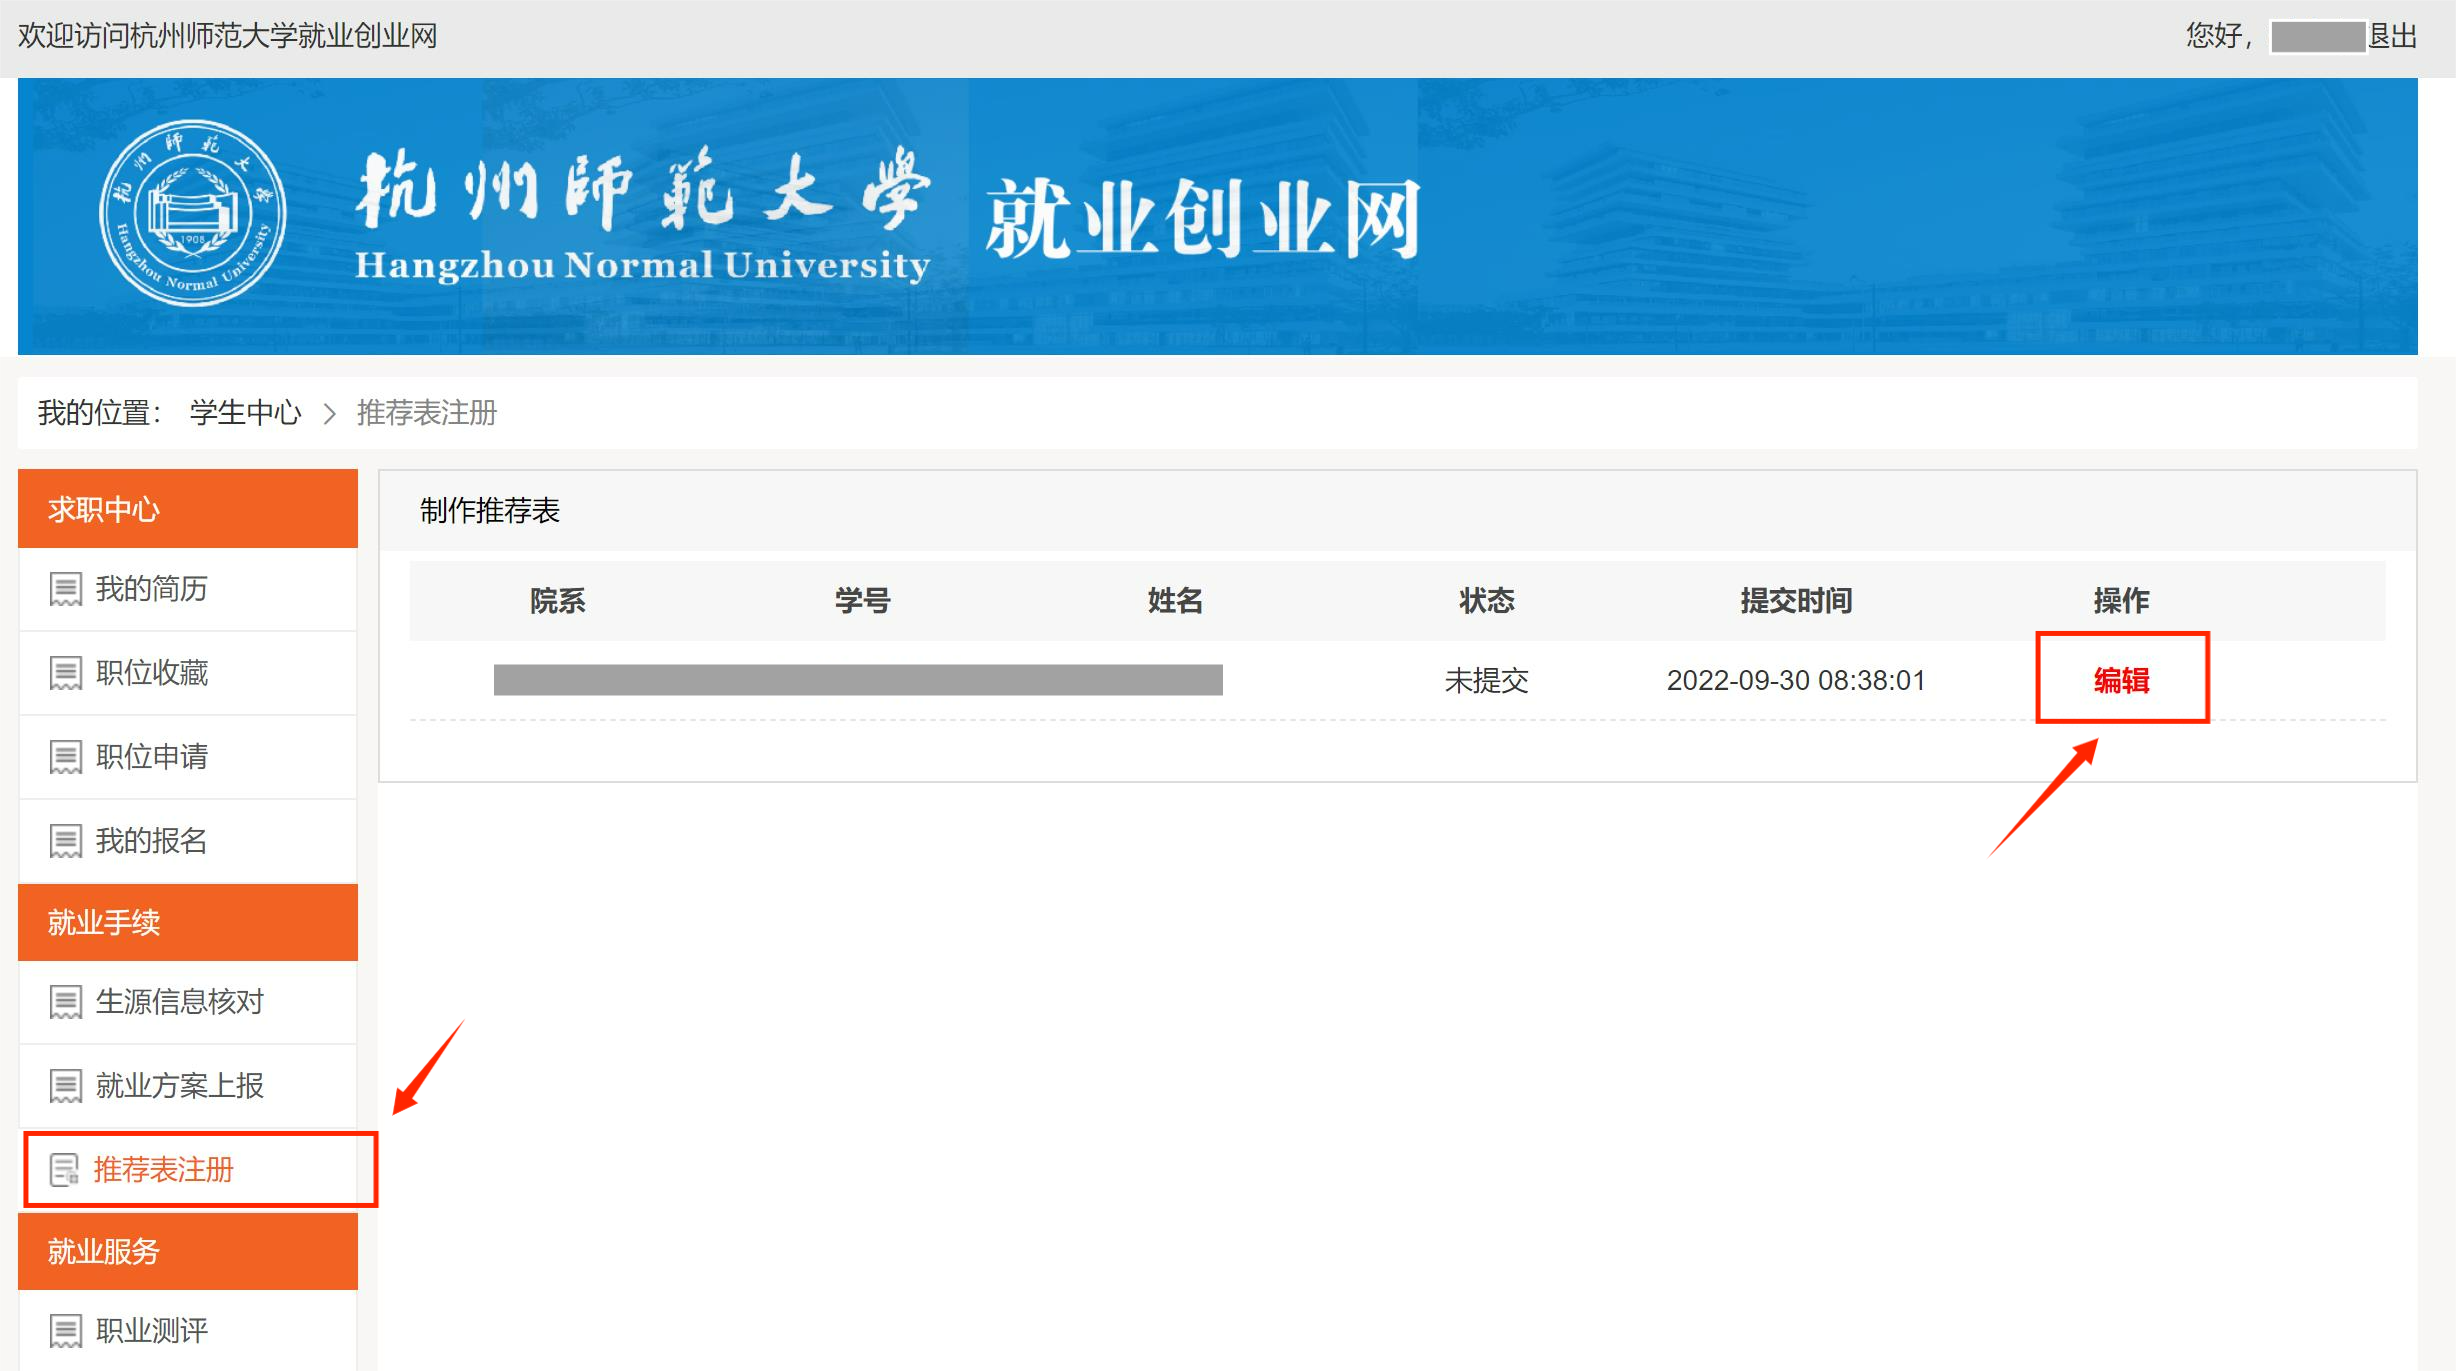Viewport: 2456px width, 1371px height.
Task: Go to 学生中心 in breadcrumb
Action: 245,412
